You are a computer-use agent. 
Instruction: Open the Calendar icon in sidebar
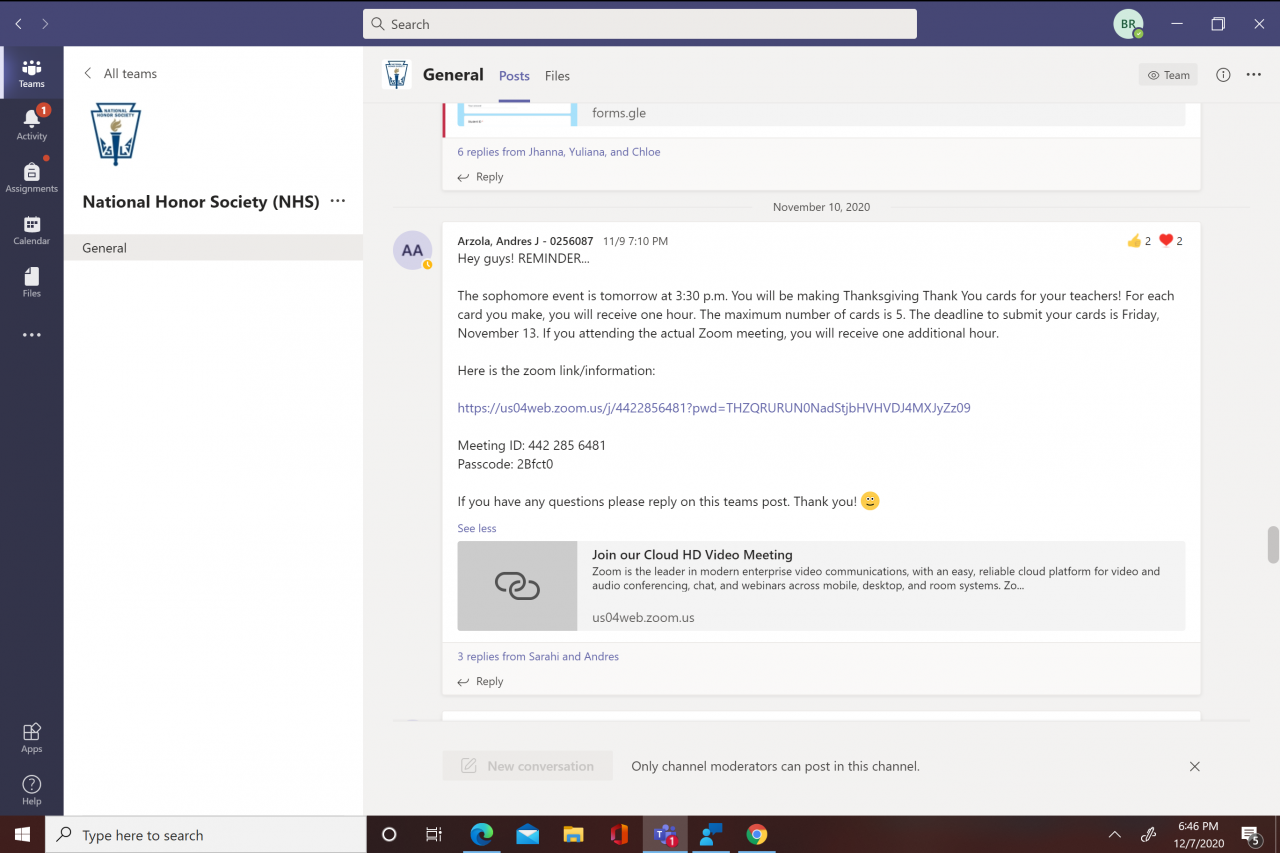click(31, 229)
